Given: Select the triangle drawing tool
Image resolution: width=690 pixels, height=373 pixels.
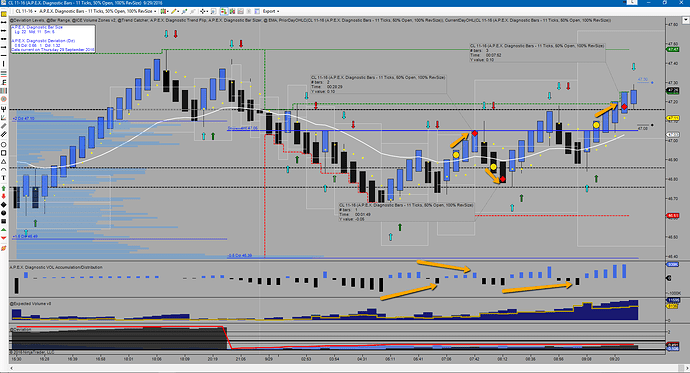Looking at the screenshot, I should click(4, 161).
